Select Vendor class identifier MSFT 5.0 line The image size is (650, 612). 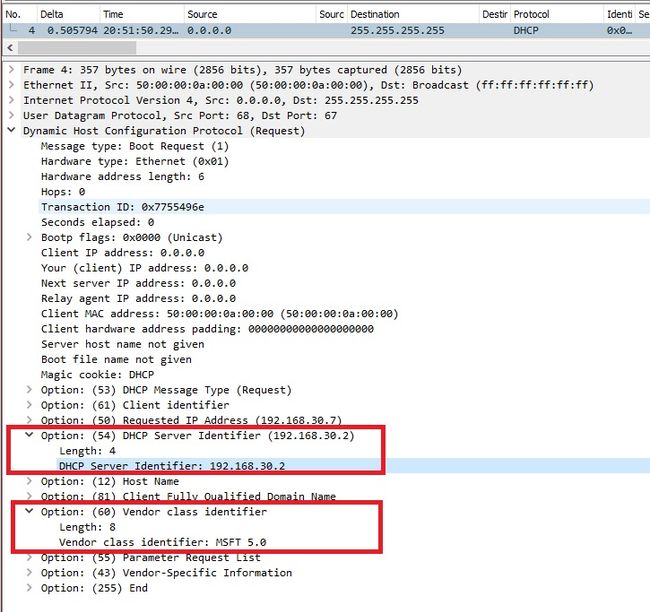pyautogui.click(x=162, y=542)
